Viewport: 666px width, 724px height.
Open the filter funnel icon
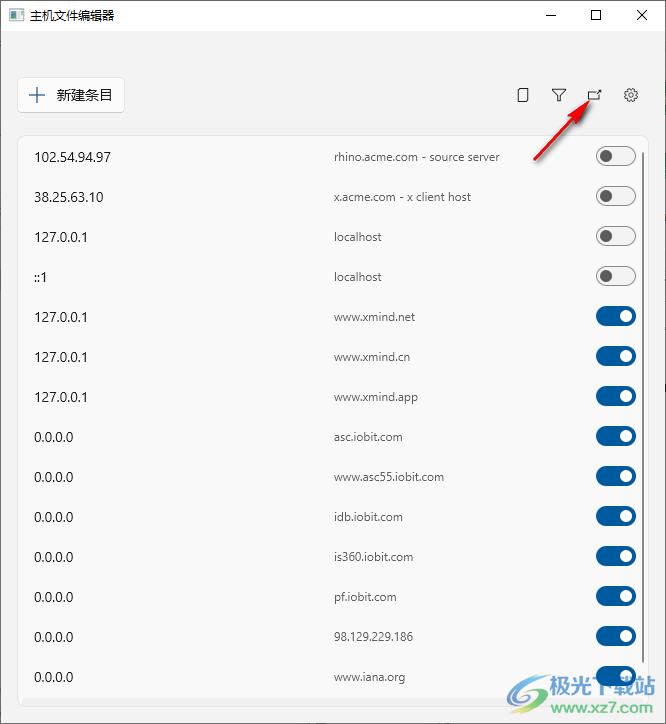pos(559,95)
